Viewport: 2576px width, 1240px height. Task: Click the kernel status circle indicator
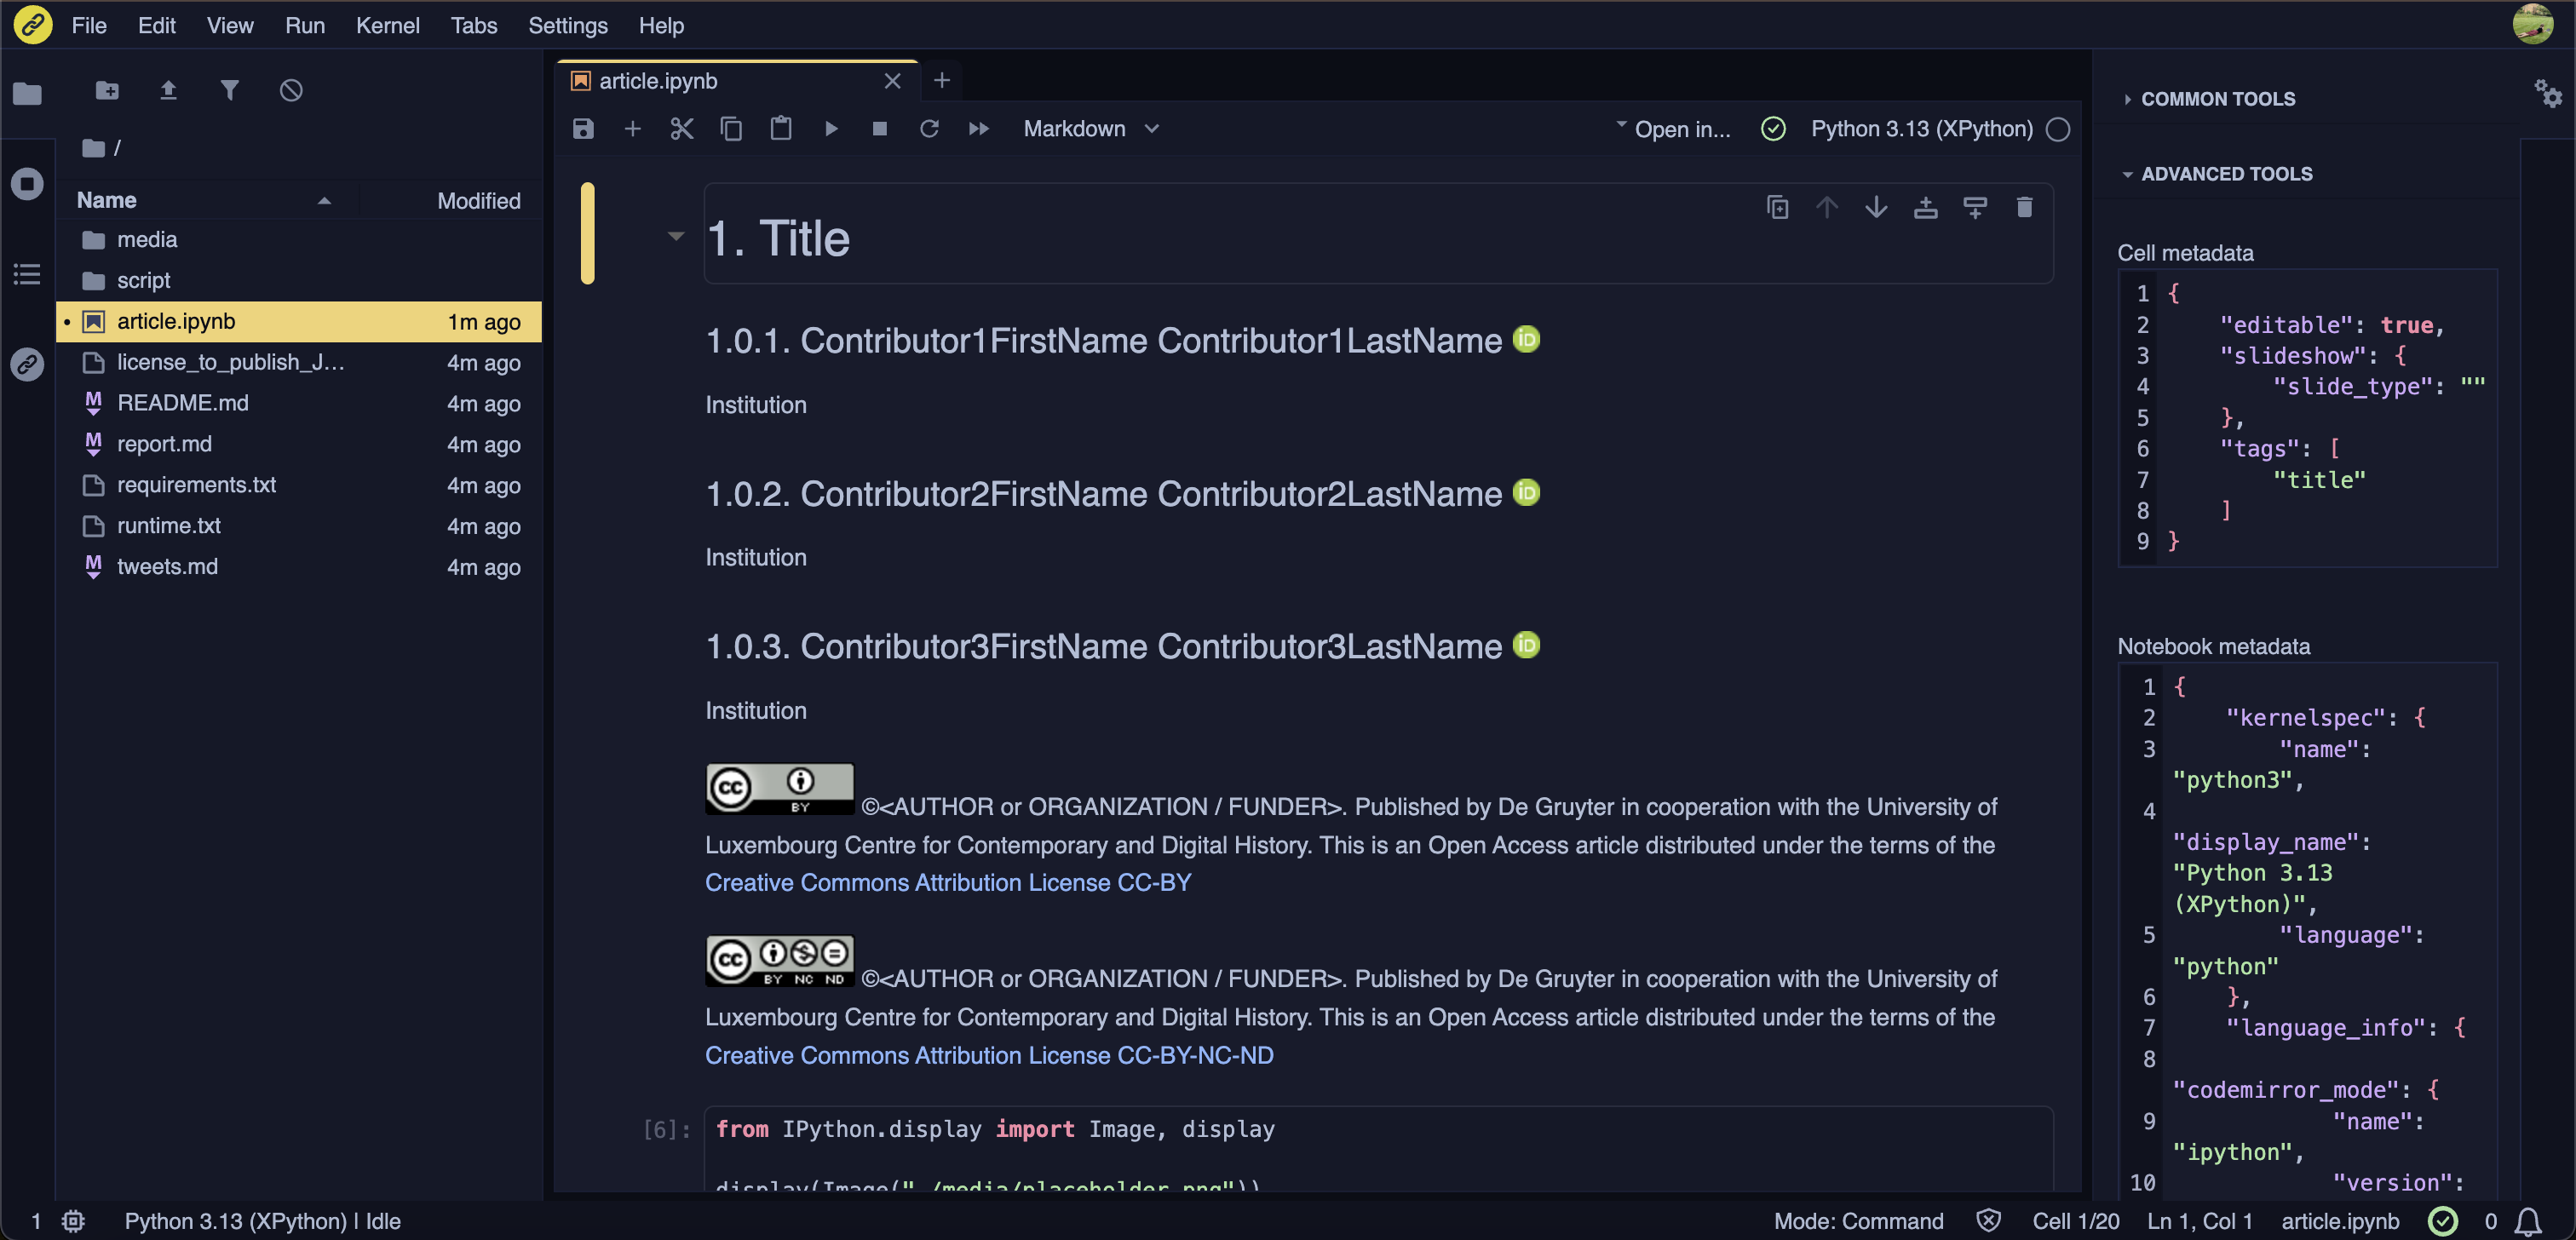coord(2058,129)
